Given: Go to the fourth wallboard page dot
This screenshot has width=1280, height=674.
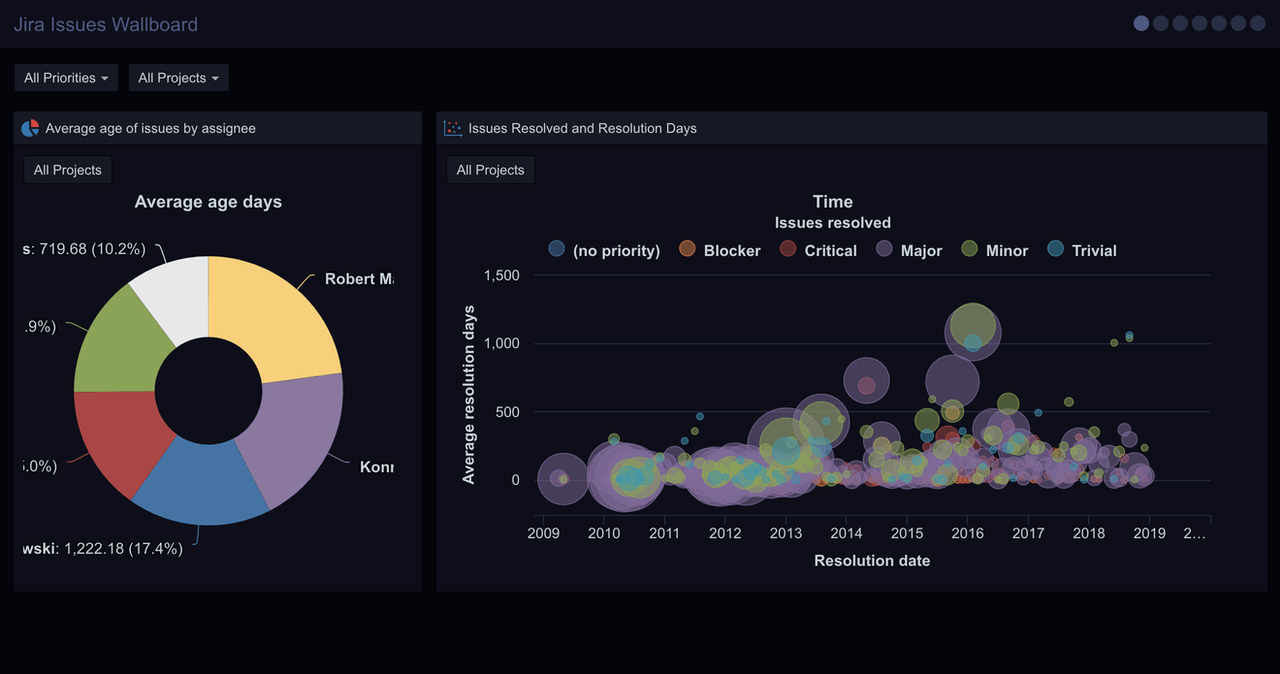Looking at the screenshot, I should 1200,23.
